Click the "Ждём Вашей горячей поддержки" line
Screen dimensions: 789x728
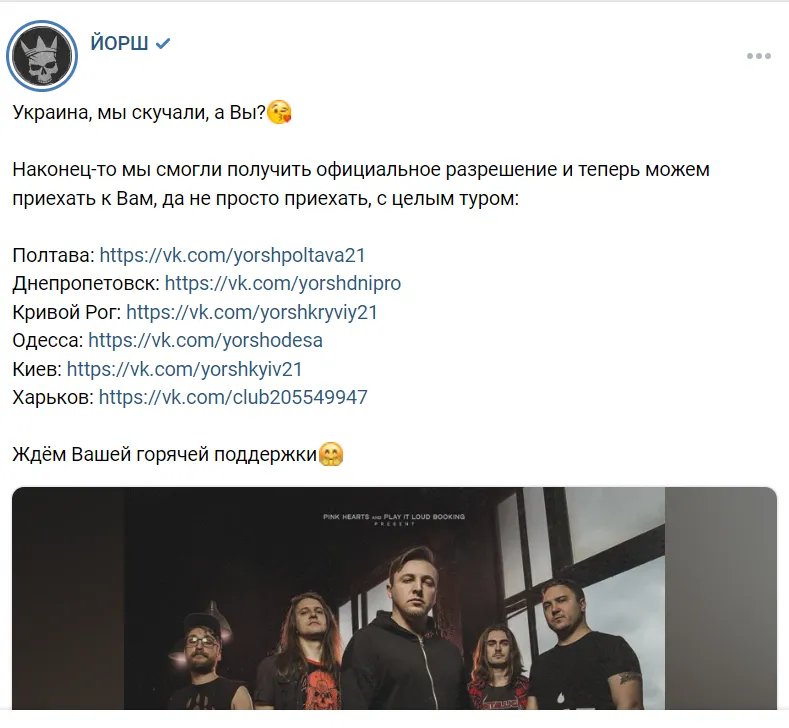coord(165,455)
